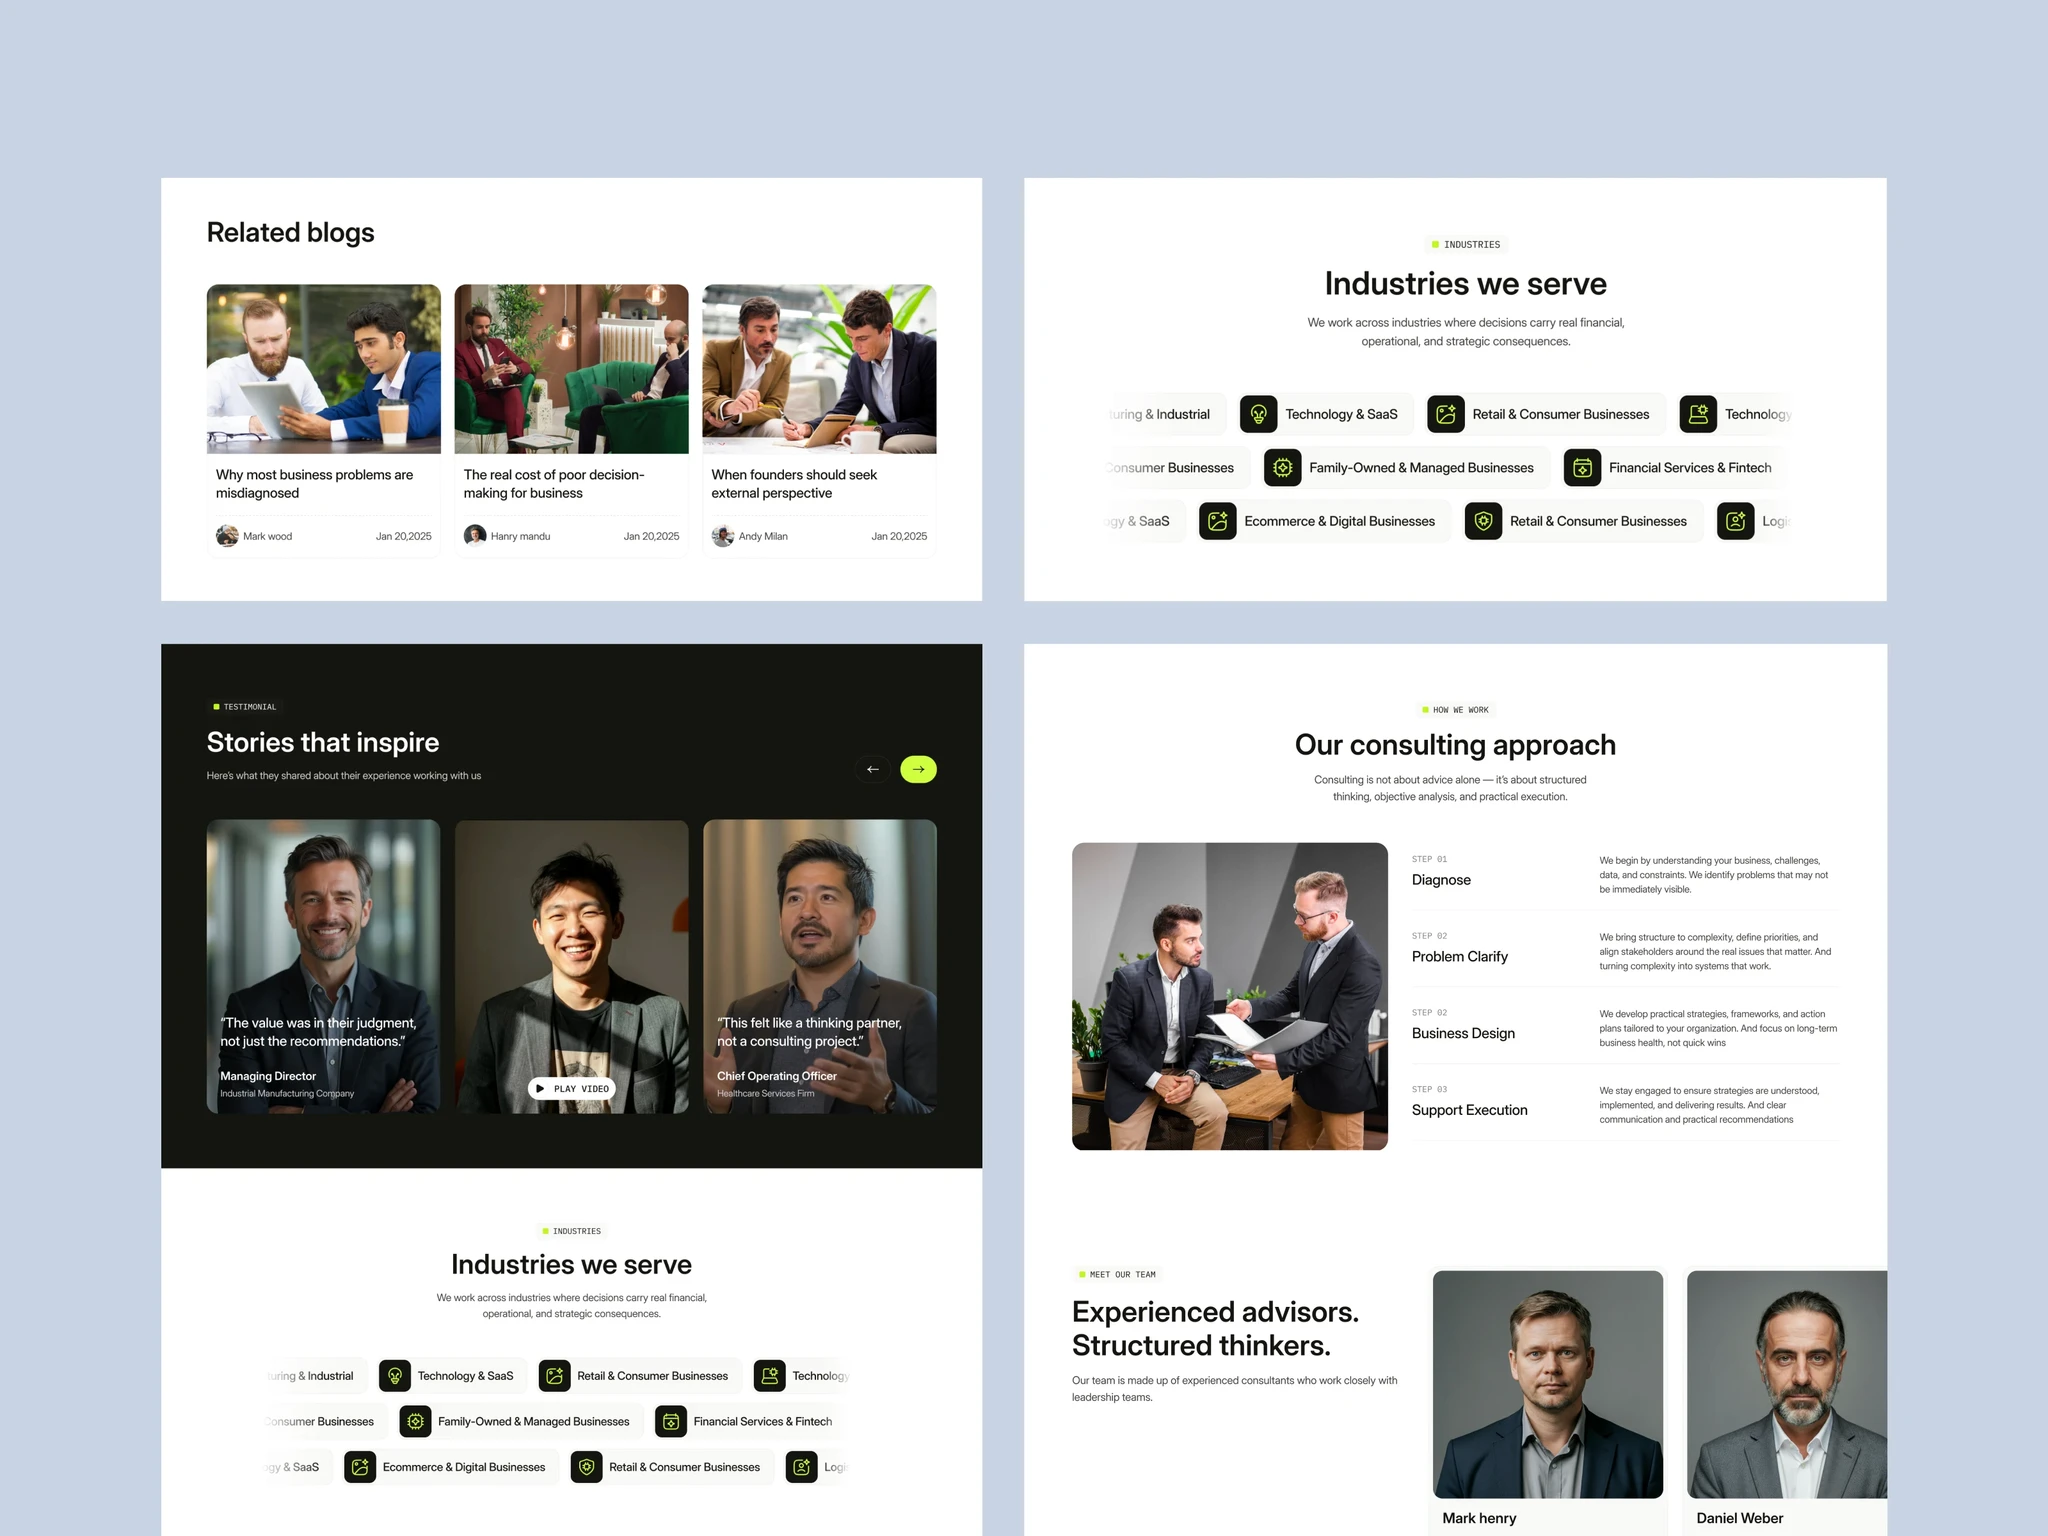Click author Hanry mandu's name
The image size is (2048, 1536).
pos(520,536)
